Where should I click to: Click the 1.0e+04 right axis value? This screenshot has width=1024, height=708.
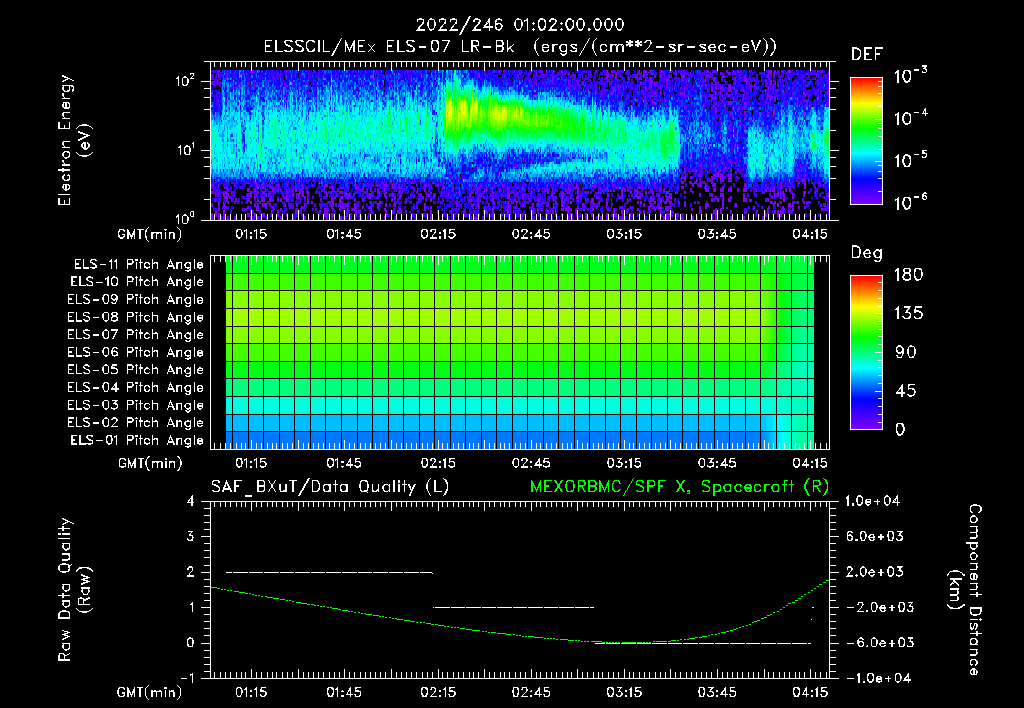(x=872, y=501)
